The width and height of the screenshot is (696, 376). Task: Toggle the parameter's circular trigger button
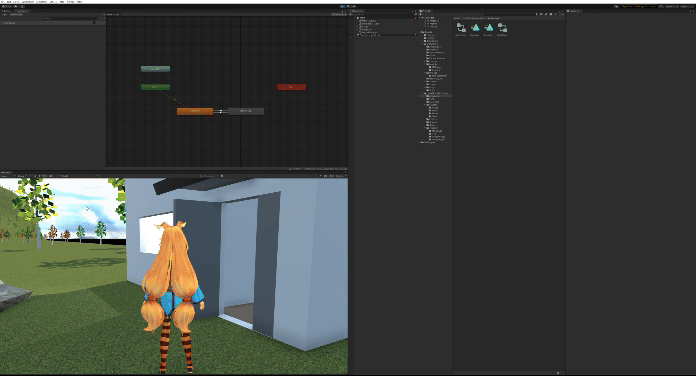[x=95, y=23]
